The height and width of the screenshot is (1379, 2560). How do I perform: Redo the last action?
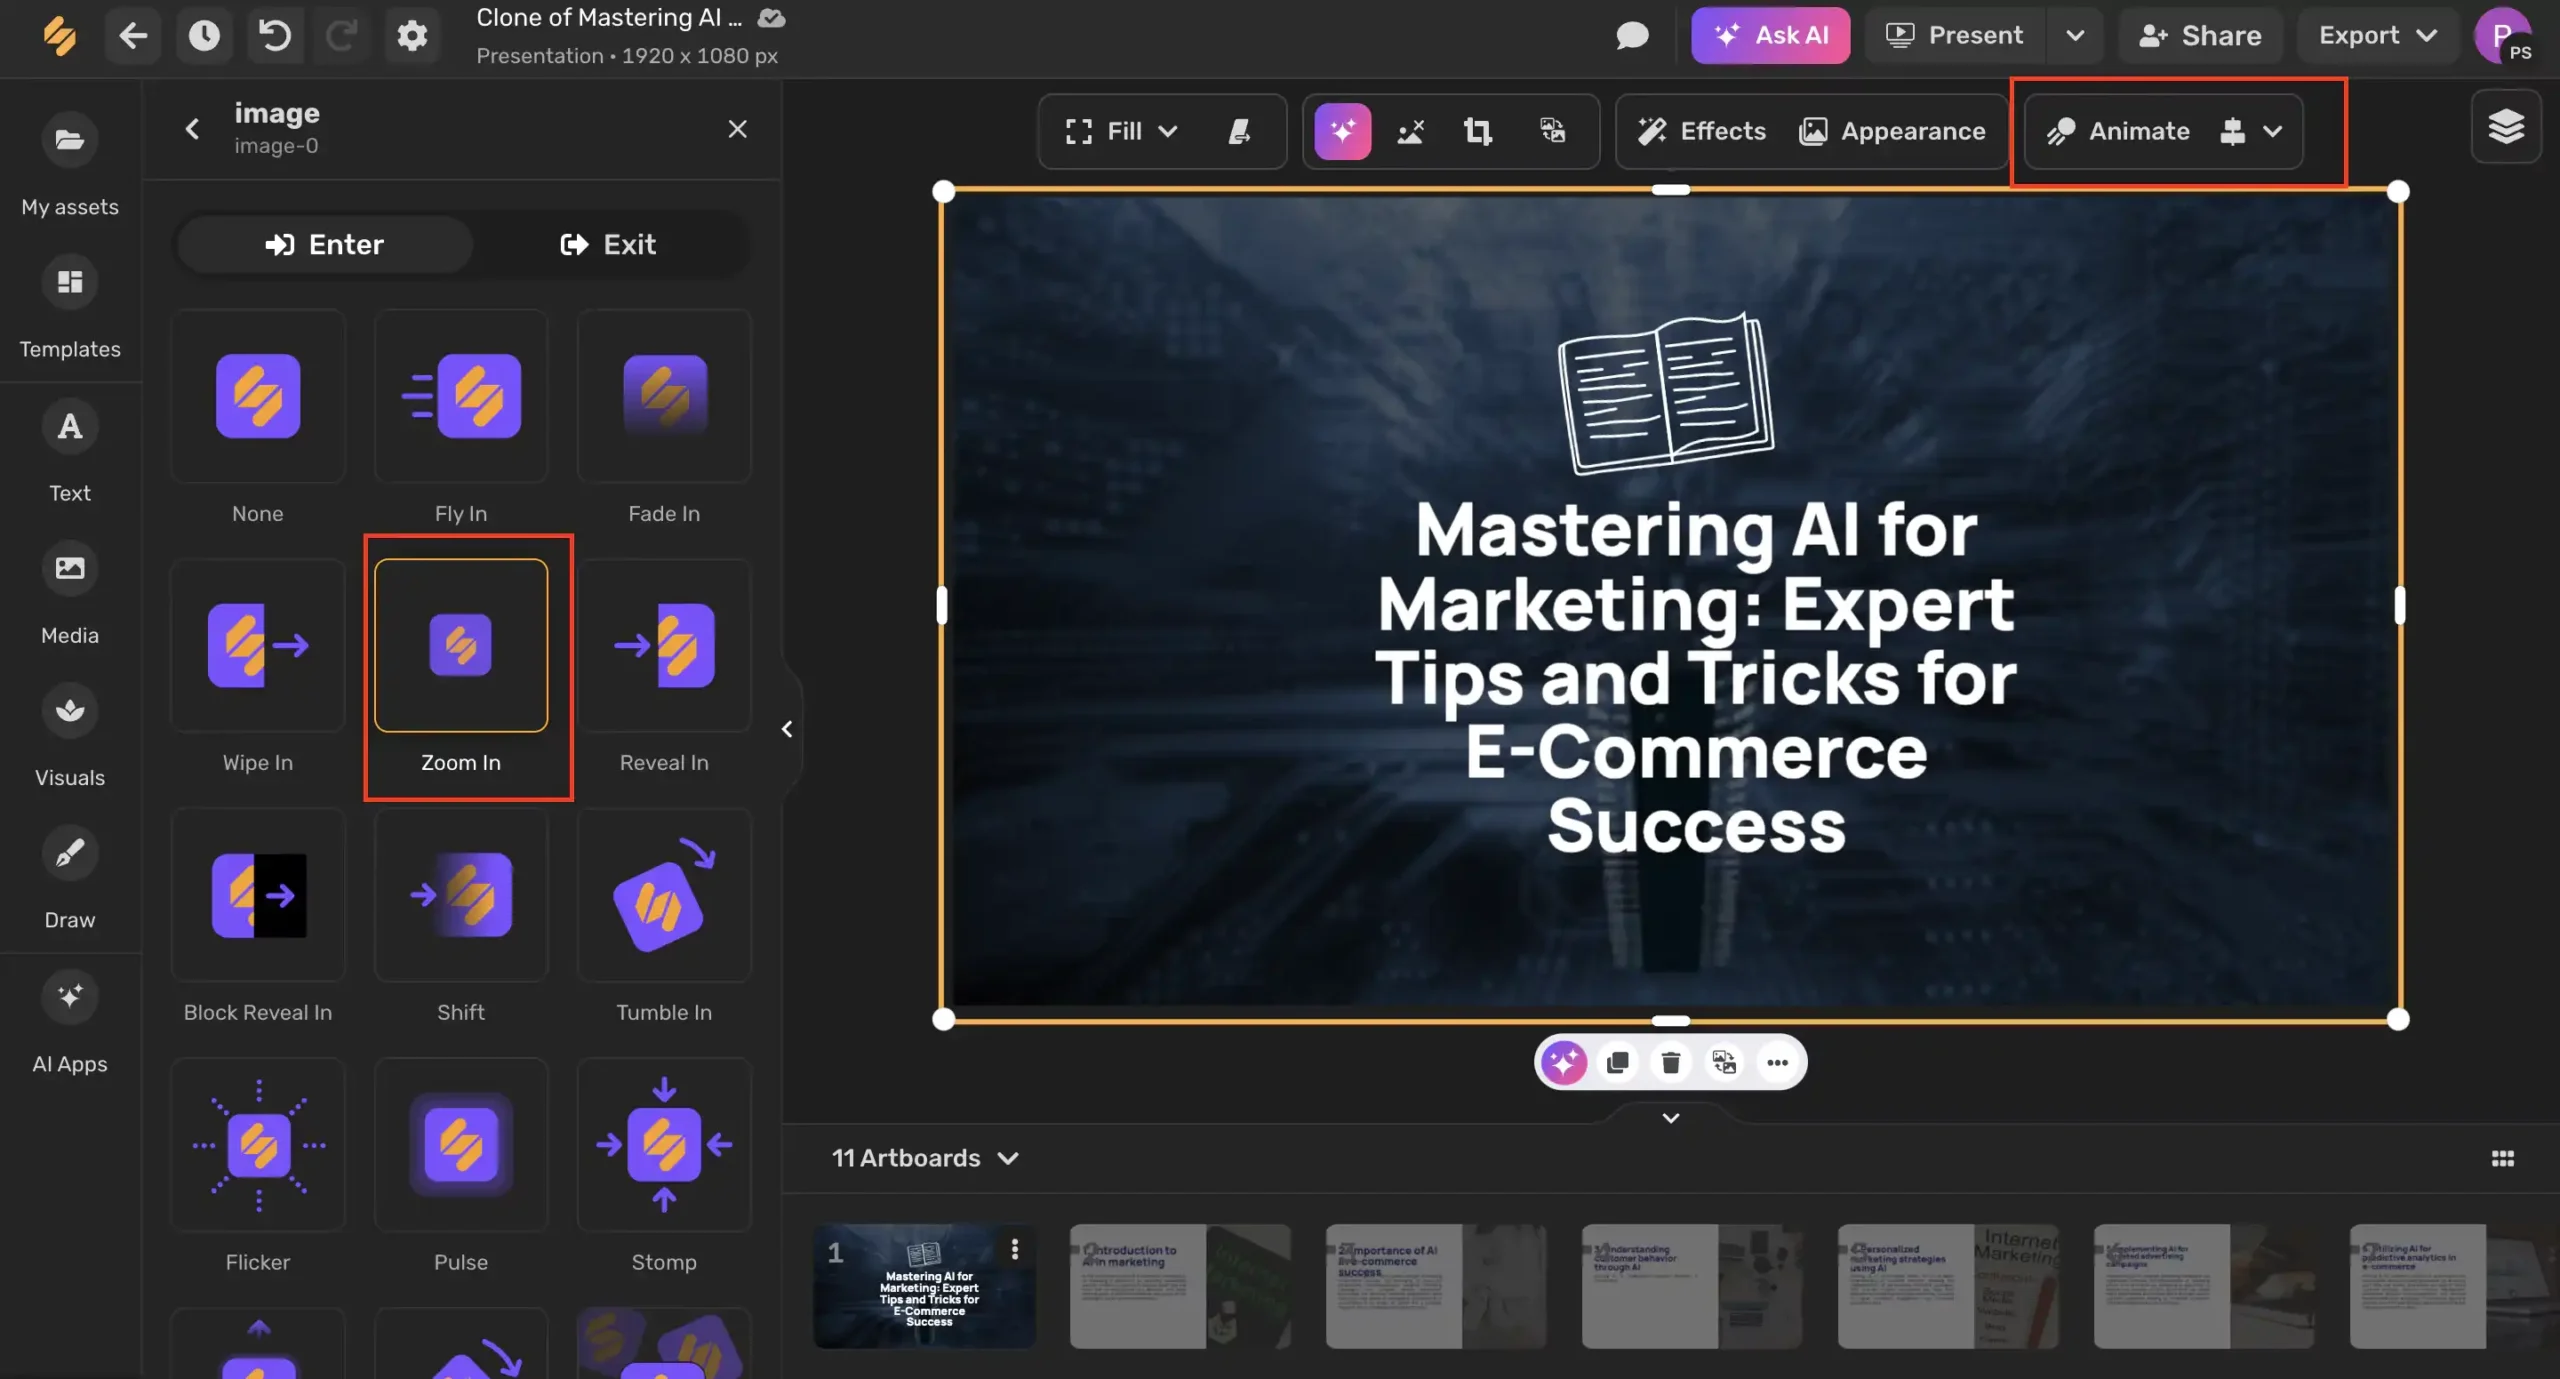click(x=342, y=36)
